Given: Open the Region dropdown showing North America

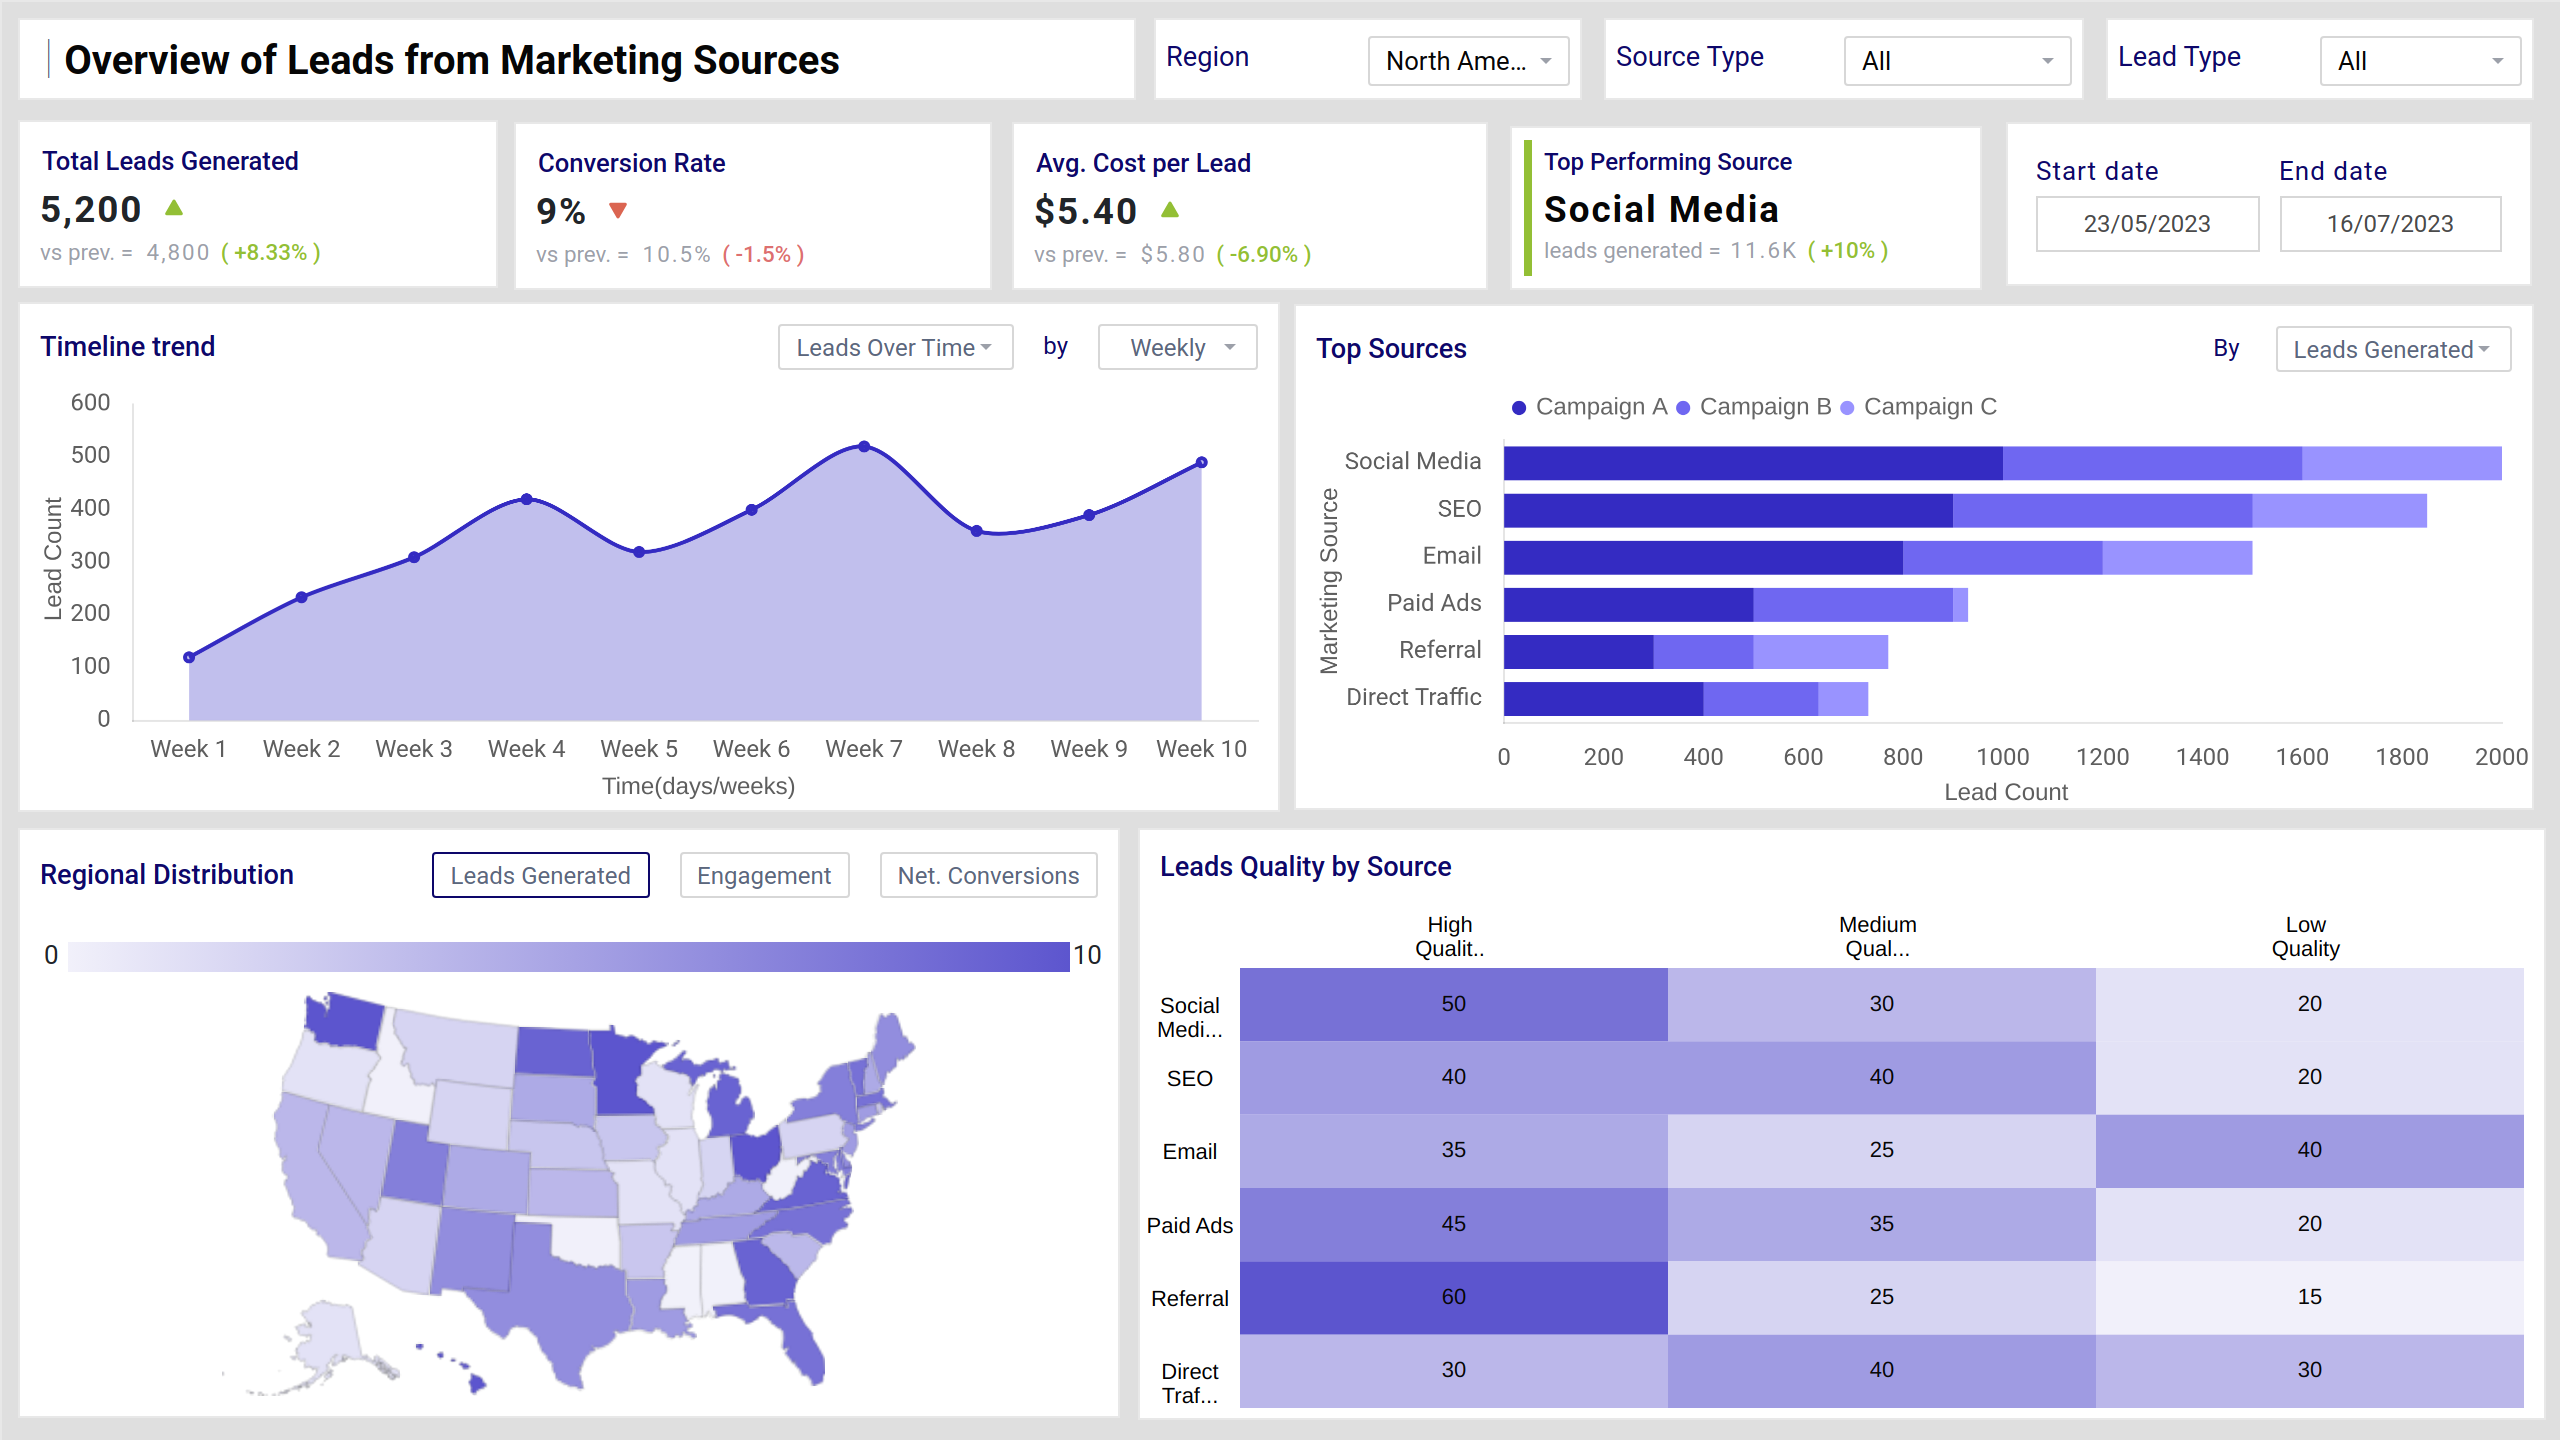Looking at the screenshot, I should [1468, 61].
